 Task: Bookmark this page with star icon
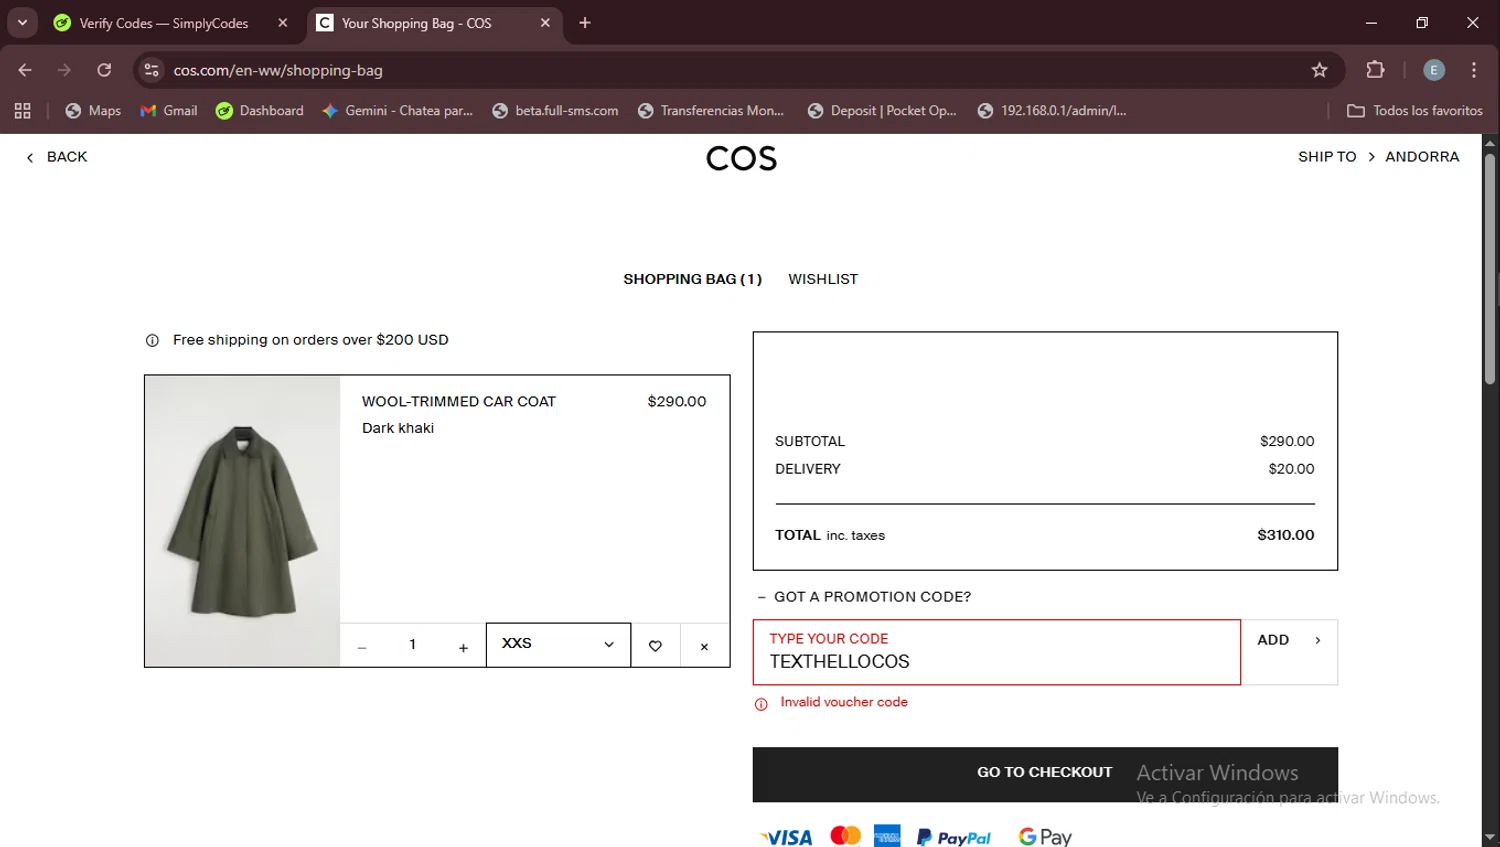pyautogui.click(x=1319, y=70)
